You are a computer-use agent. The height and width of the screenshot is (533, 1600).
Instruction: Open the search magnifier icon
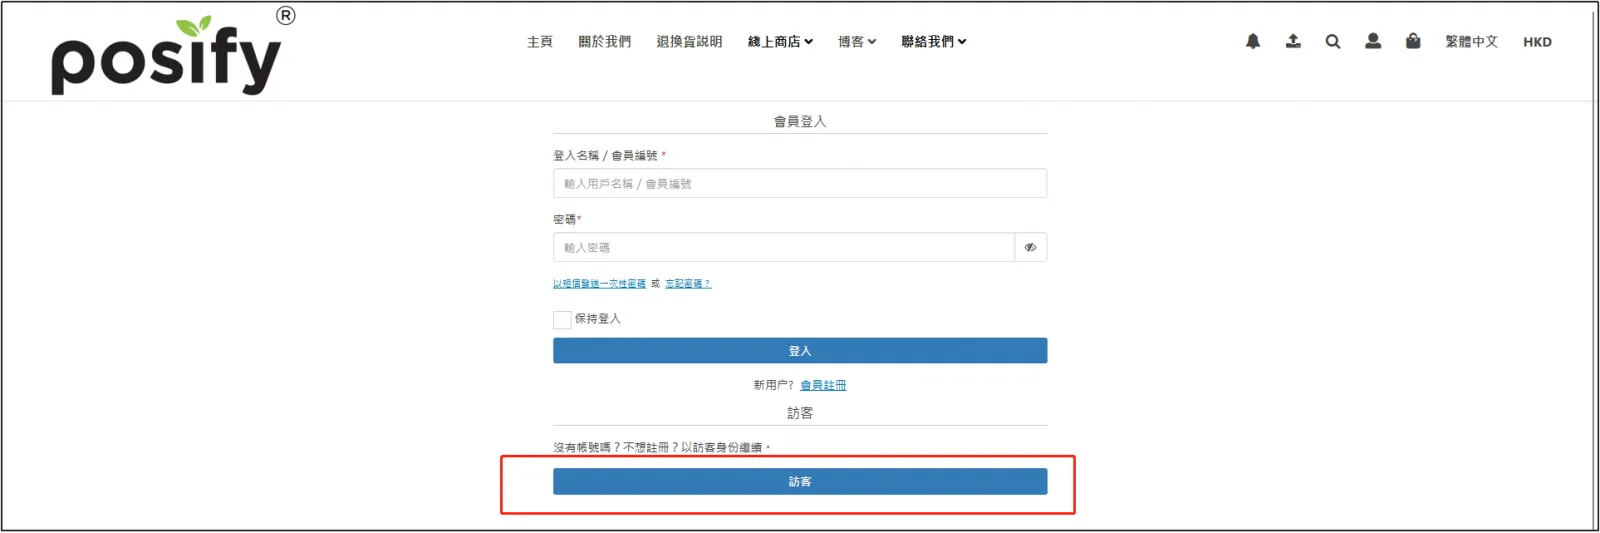(x=1333, y=41)
